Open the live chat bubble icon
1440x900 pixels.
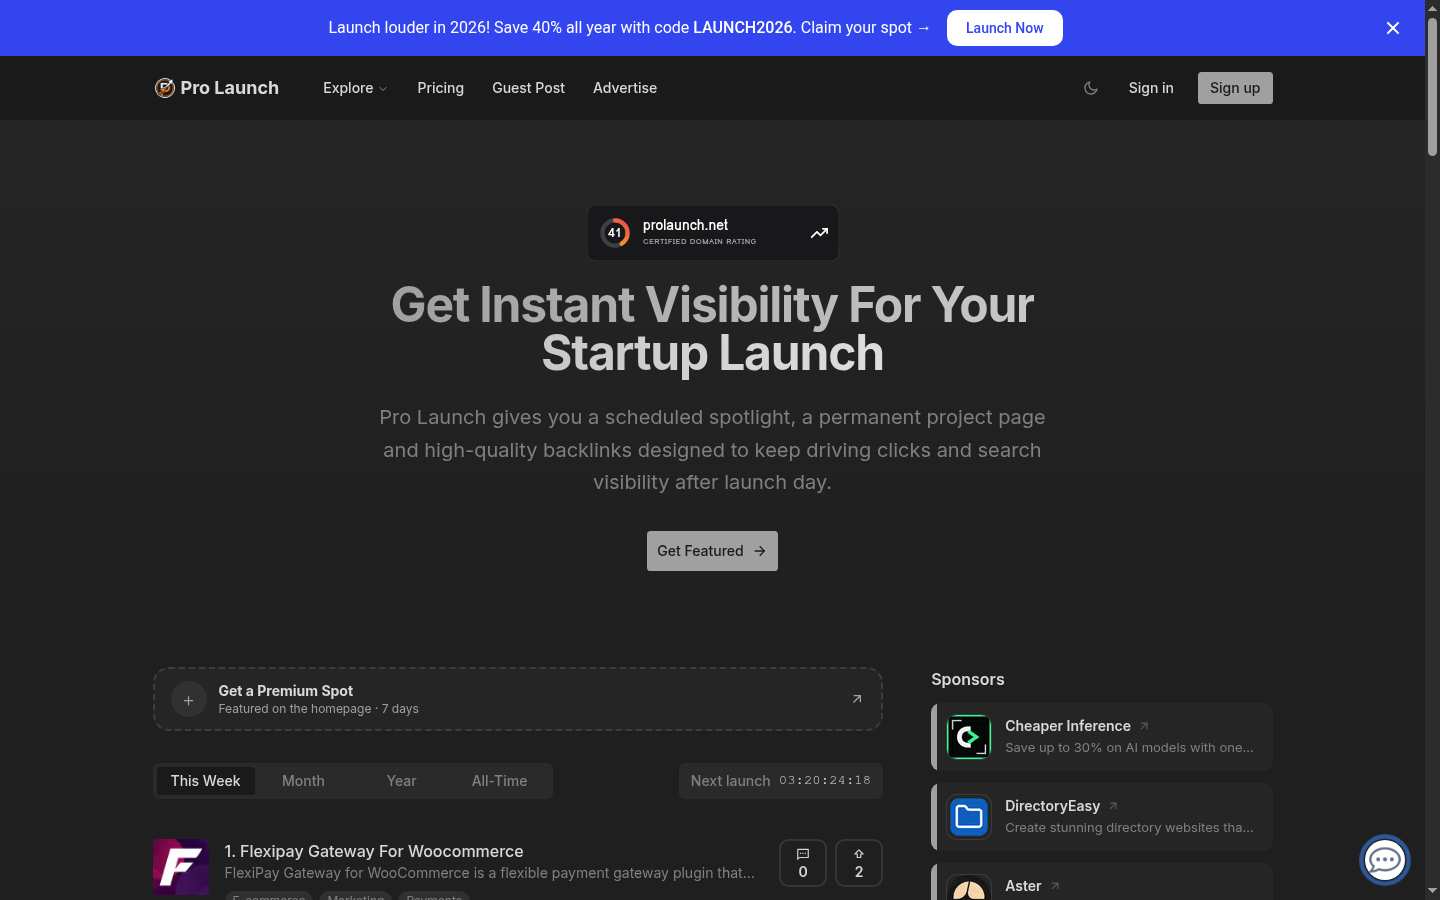1385,860
